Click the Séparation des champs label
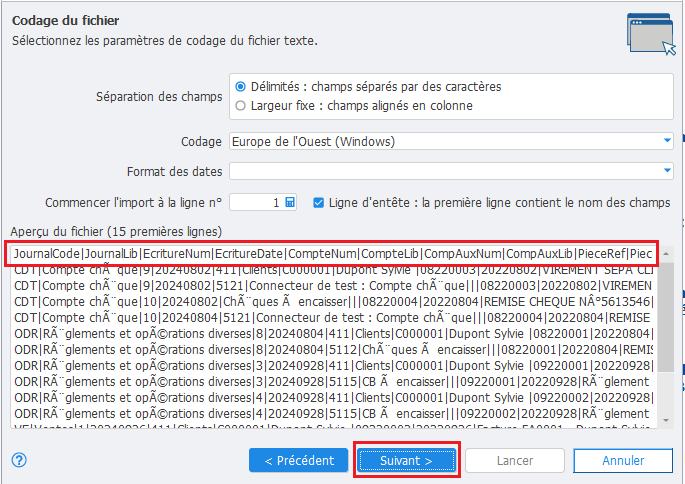The width and height of the screenshot is (685, 484). (159, 97)
